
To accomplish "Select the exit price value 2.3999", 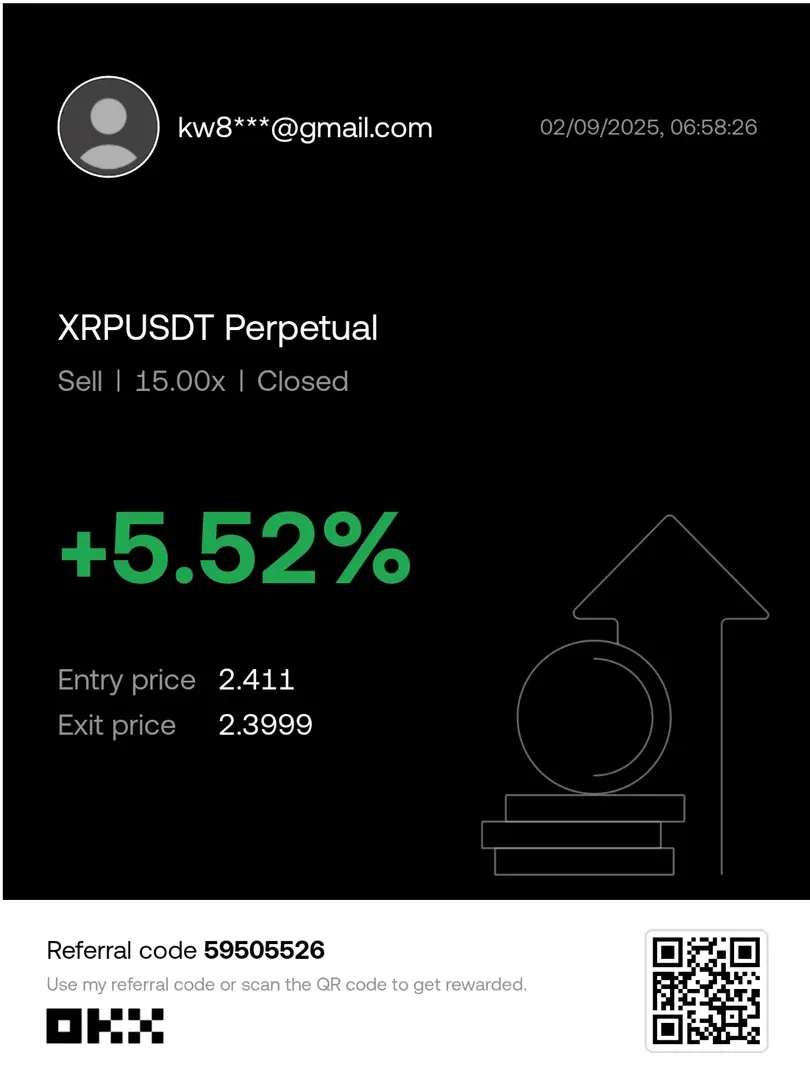I will tap(265, 725).
